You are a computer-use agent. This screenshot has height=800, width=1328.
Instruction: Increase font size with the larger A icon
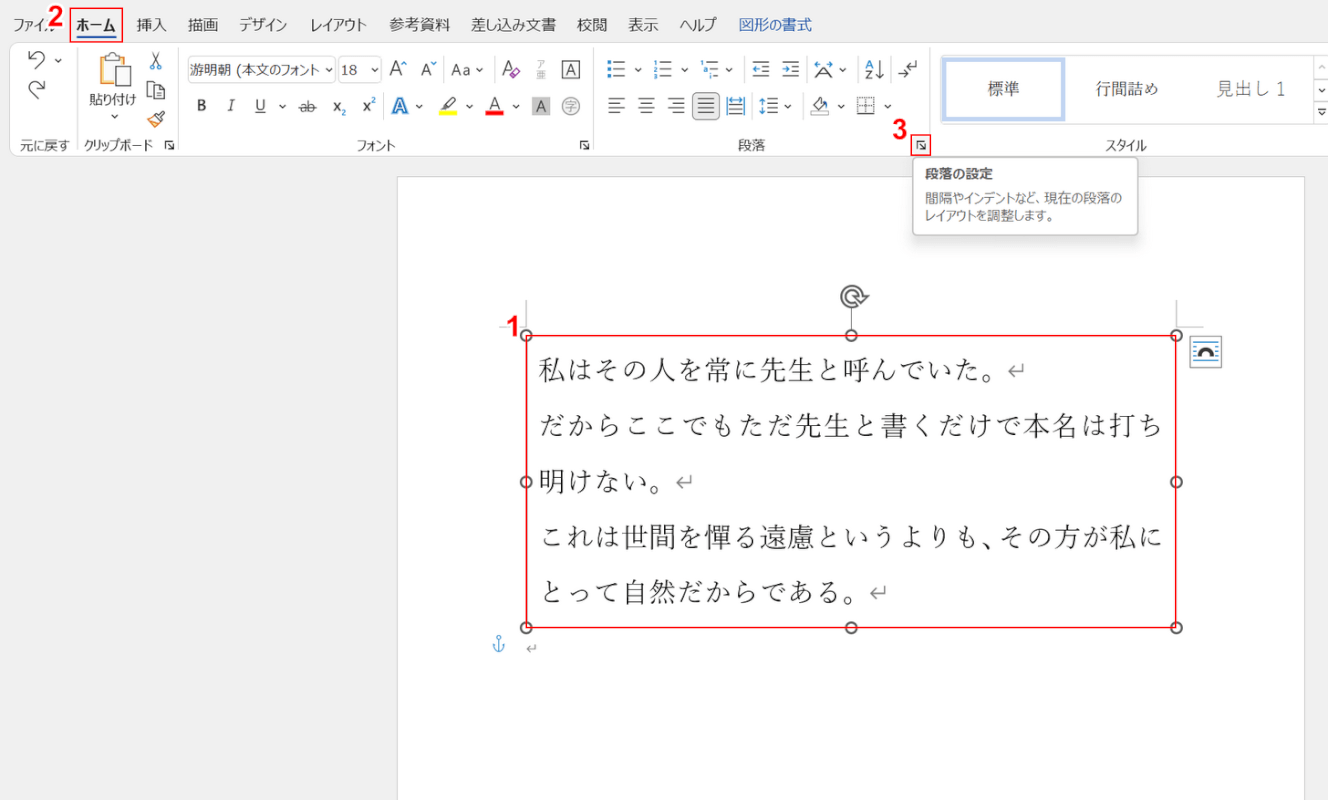pyautogui.click(x=398, y=69)
